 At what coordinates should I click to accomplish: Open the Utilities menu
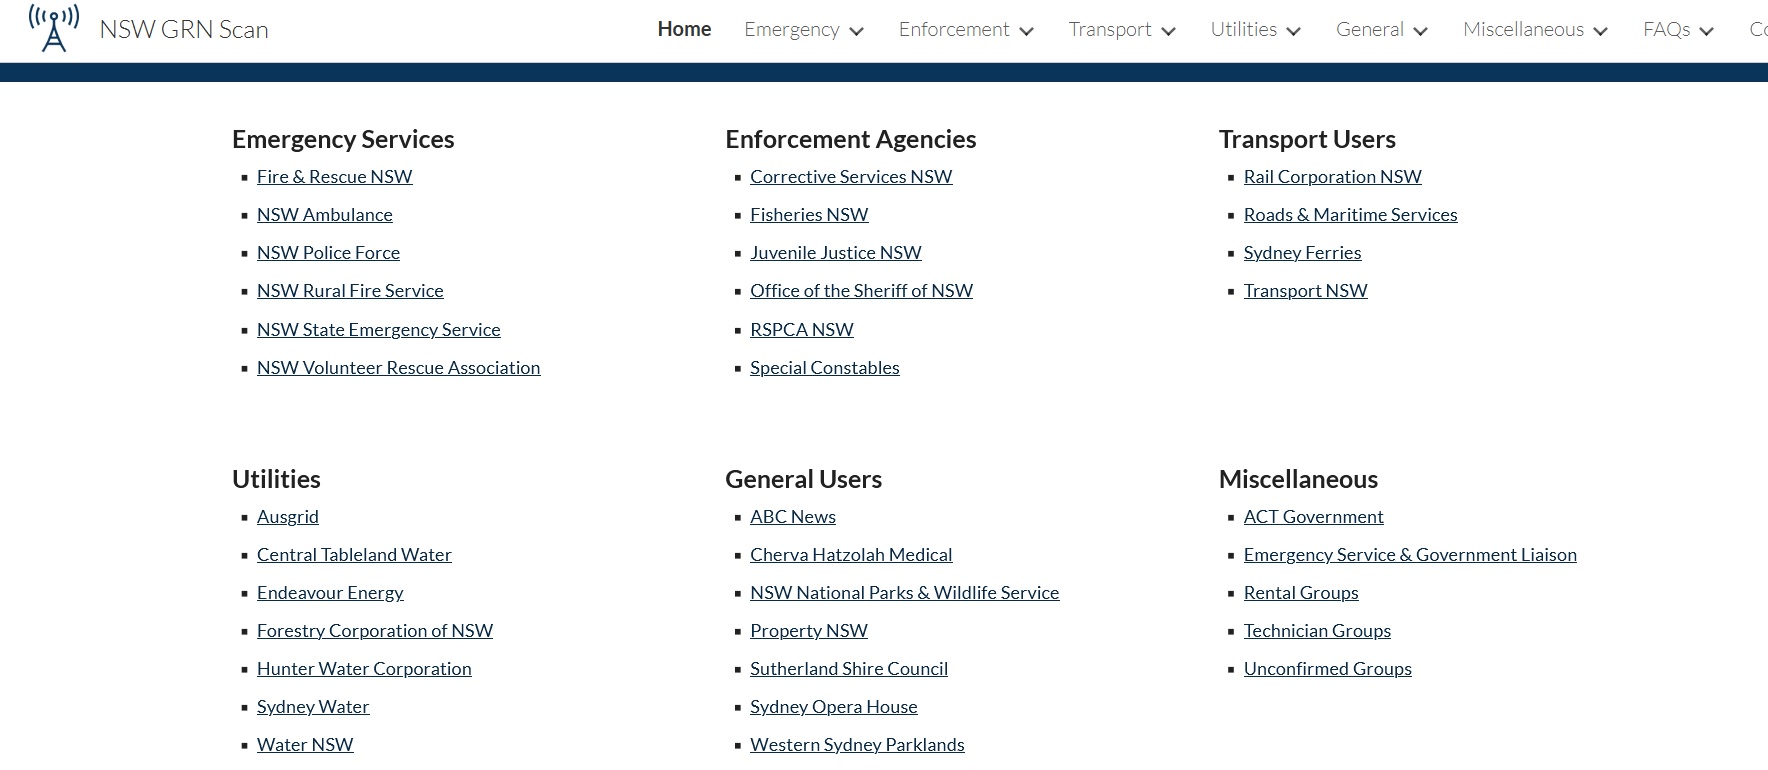pyautogui.click(x=1243, y=29)
